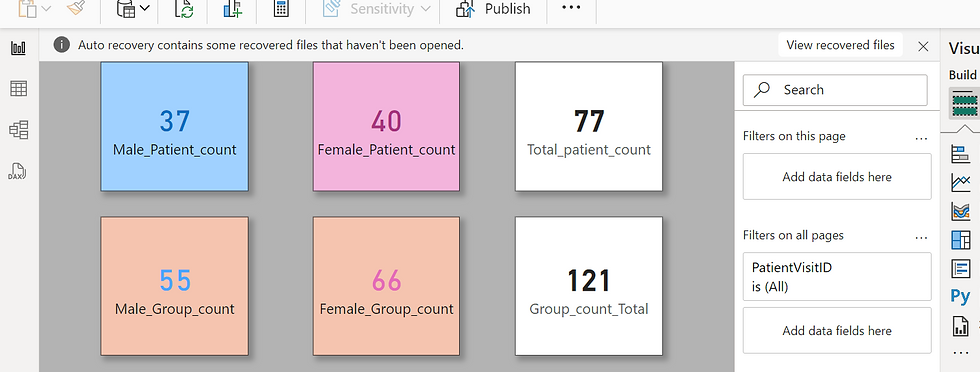Choose the stacked bar chart visual

pos(960,153)
